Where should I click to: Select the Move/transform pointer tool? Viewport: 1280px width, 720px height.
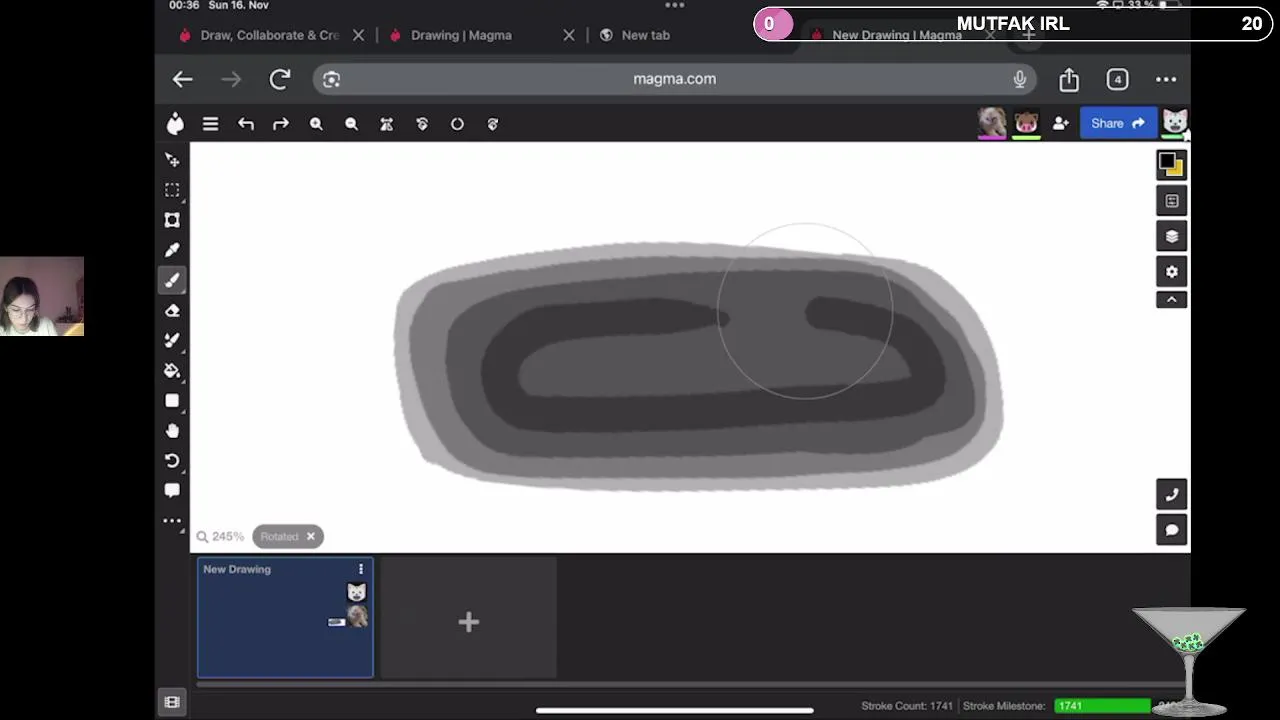(x=172, y=160)
